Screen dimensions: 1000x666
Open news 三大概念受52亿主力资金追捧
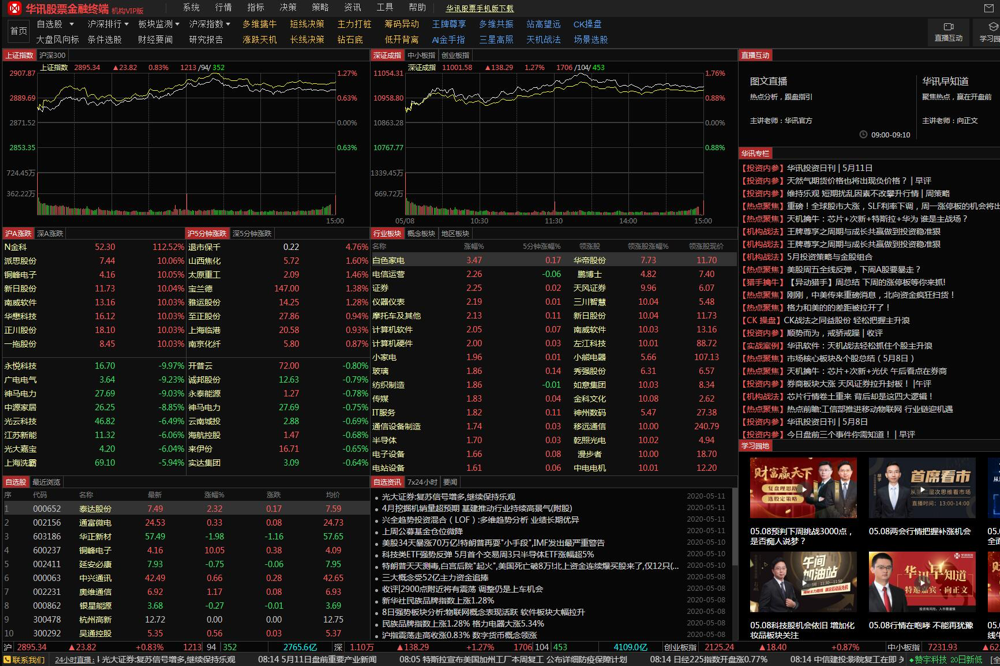click(435, 577)
